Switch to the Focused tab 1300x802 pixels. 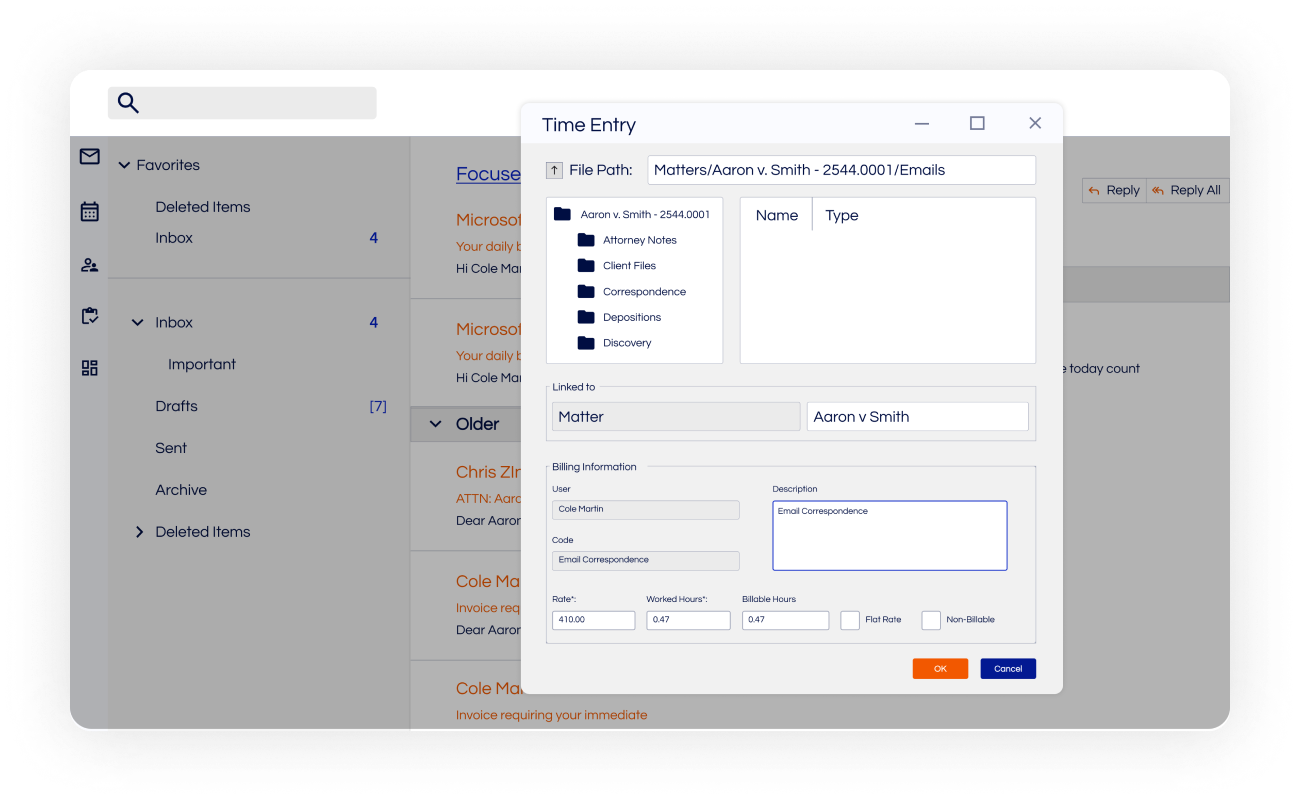coord(488,173)
